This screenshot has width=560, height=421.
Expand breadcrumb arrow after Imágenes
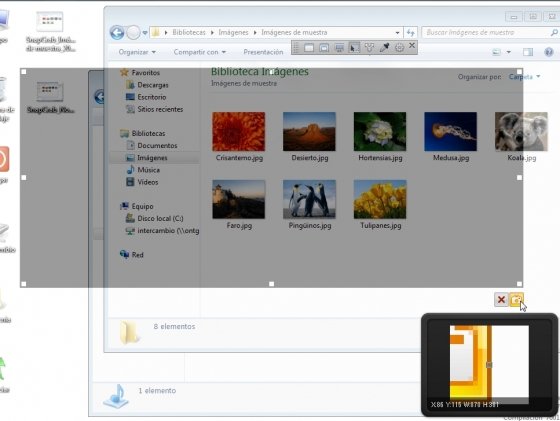[255, 32]
